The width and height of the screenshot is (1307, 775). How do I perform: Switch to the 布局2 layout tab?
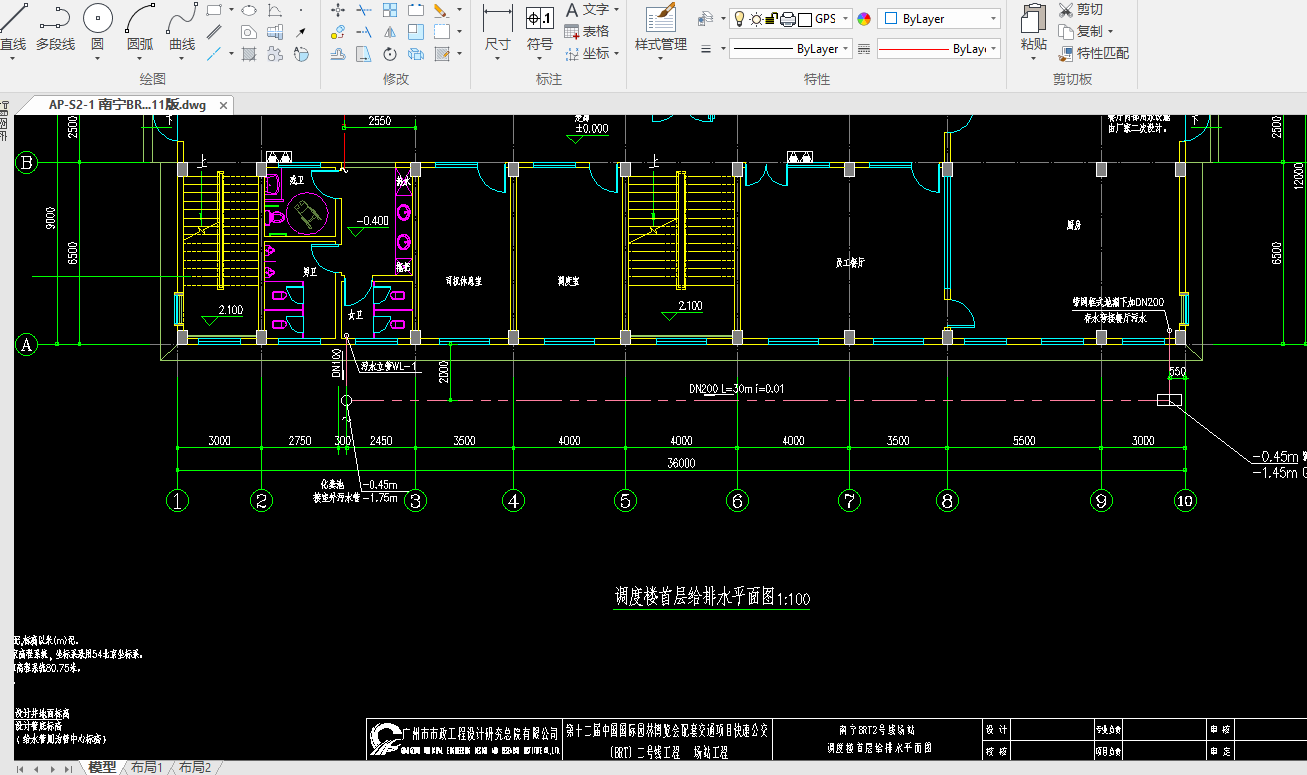195,767
